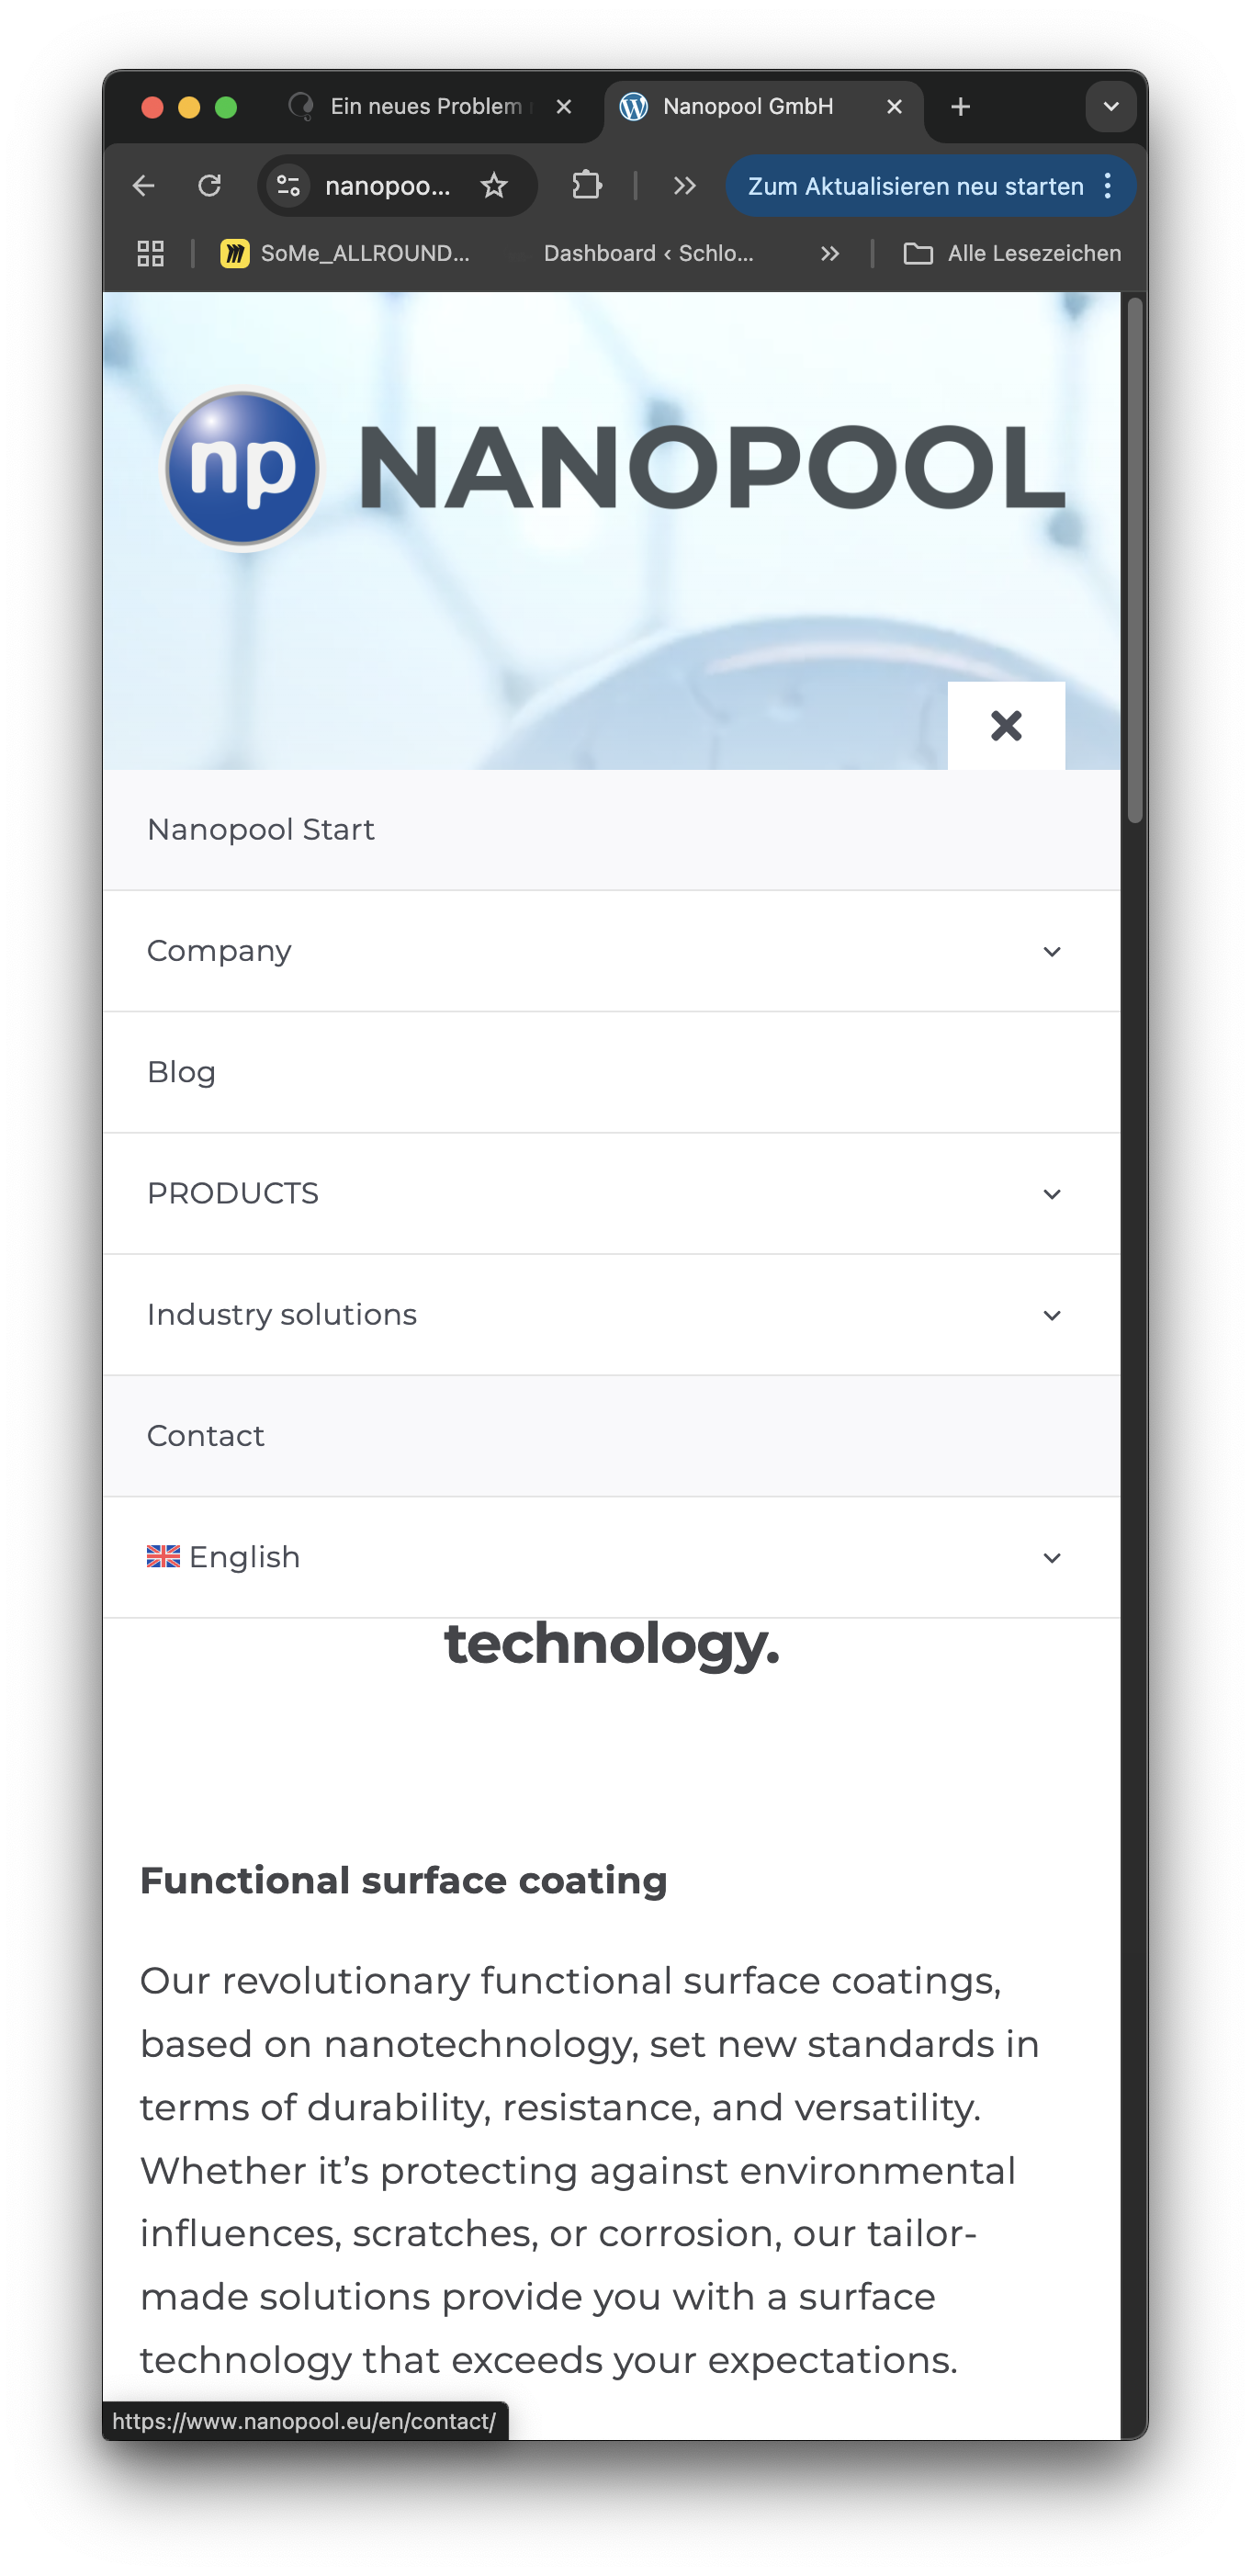Open the English language dropdown

pos(1051,1558)
